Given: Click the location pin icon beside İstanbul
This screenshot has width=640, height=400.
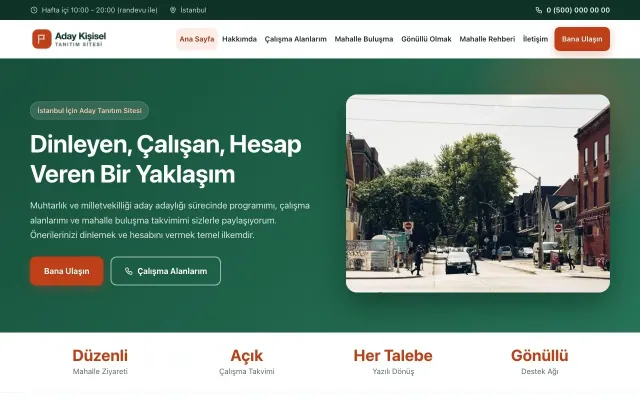Looking at the screenshot, I should [x=173, y=10].
